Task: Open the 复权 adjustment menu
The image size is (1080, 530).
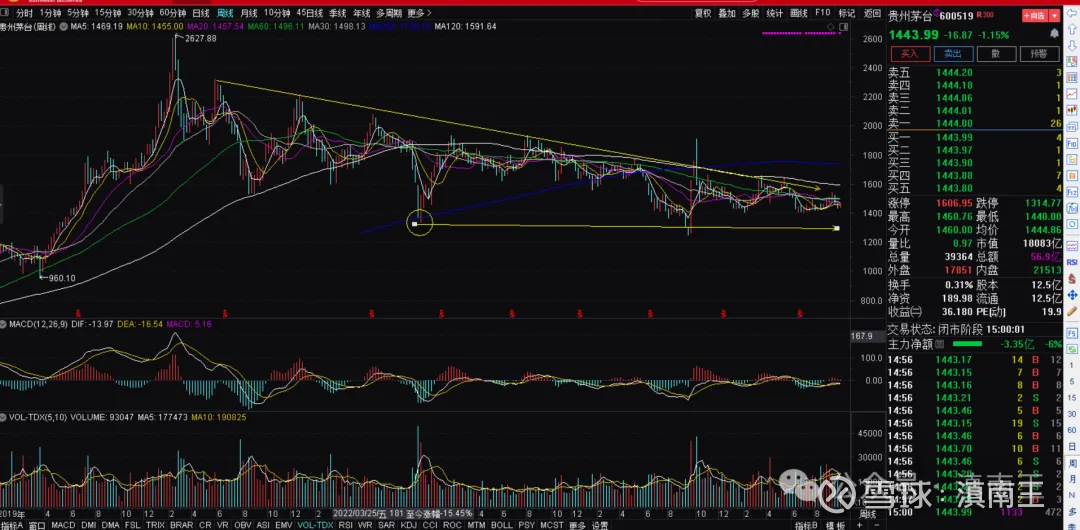Action: [703, 13]
